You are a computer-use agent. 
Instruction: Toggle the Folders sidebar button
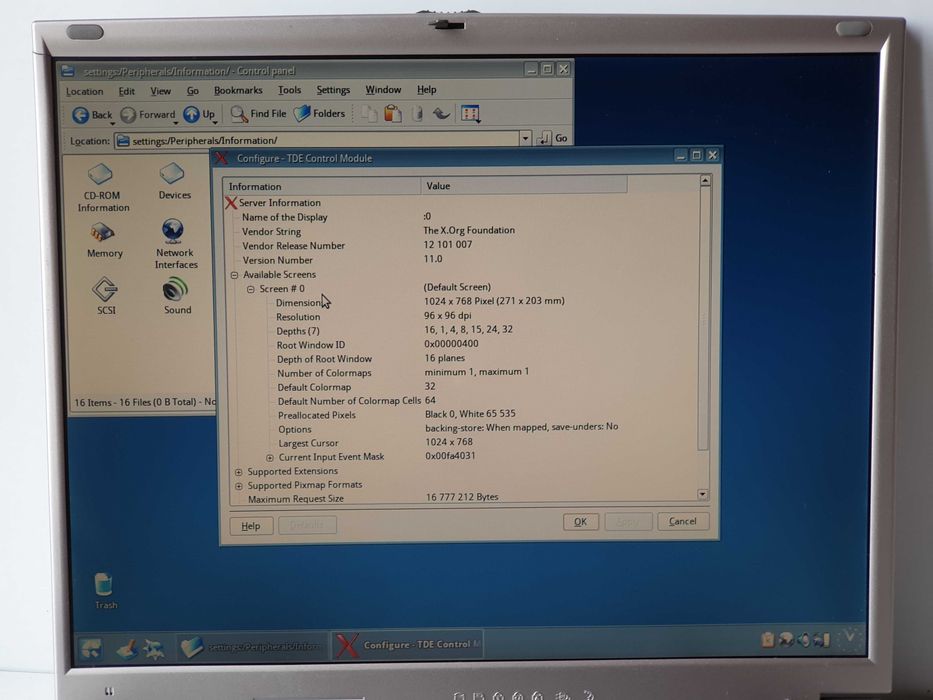click(319, 113)
